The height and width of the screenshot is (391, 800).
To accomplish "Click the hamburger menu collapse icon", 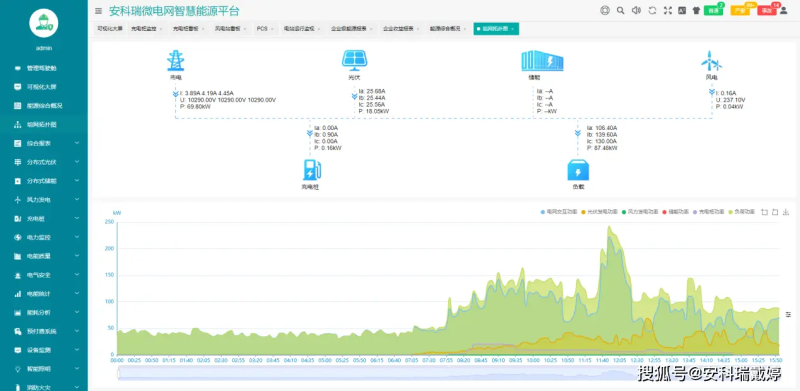I will pyautogui.click(x=98, y=11).
